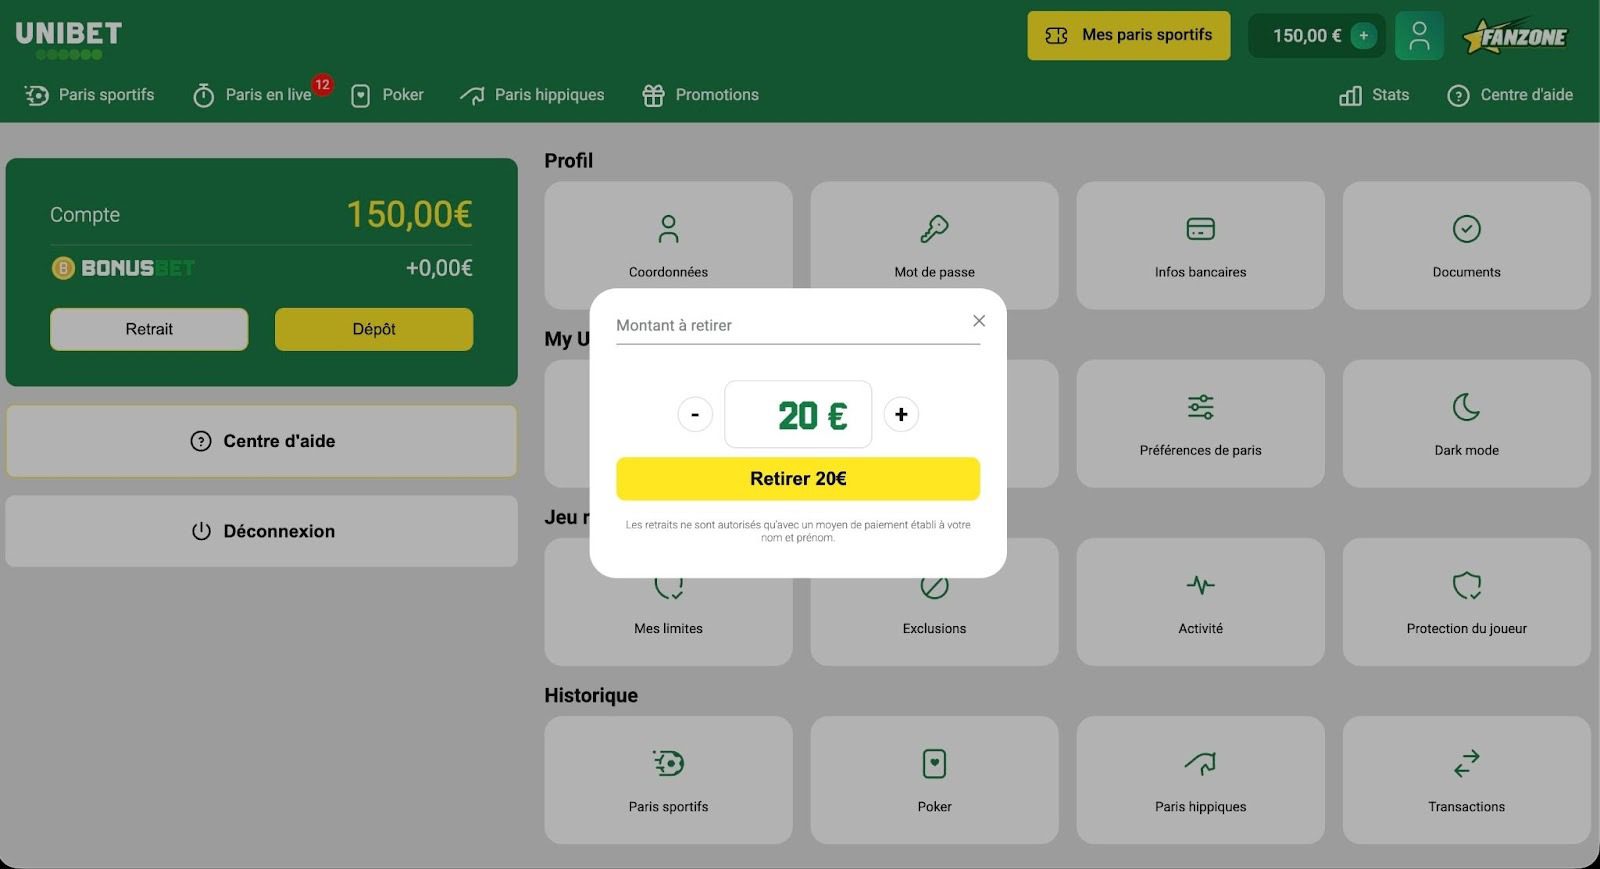The width and height of the screenshot is (1600, 869).
Task: Open the Fanzone logo link
Action: tap(1515, 36)
